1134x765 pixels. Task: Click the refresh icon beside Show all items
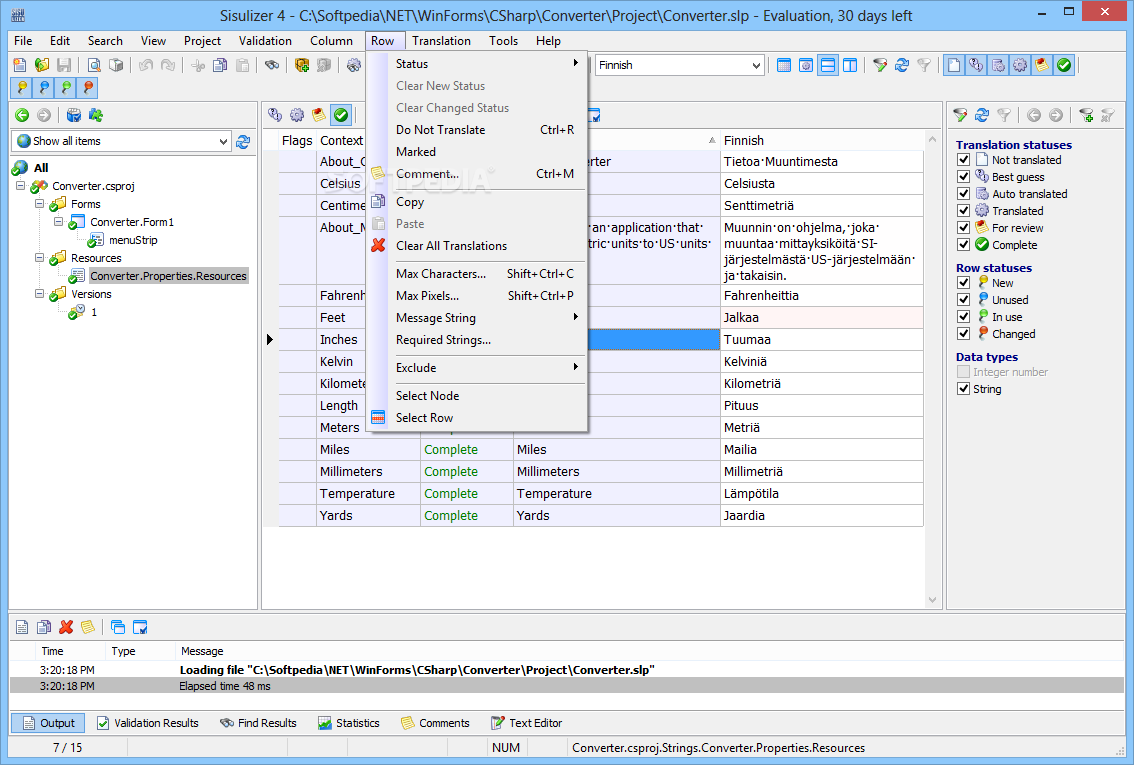(244, 141)
